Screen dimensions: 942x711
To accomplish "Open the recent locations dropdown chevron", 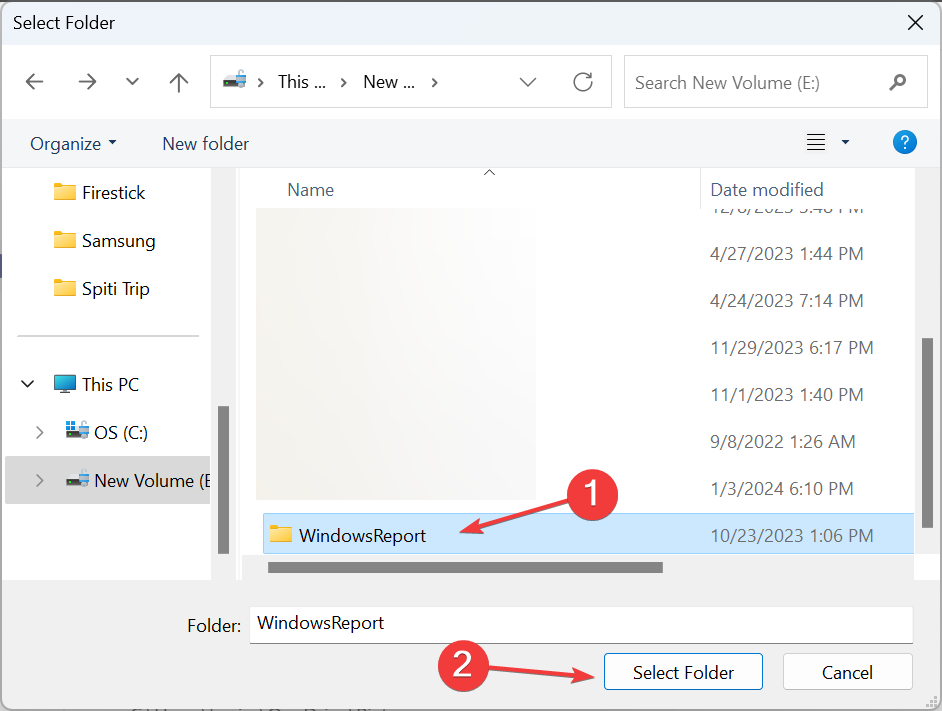I will [x=132, y=82].
